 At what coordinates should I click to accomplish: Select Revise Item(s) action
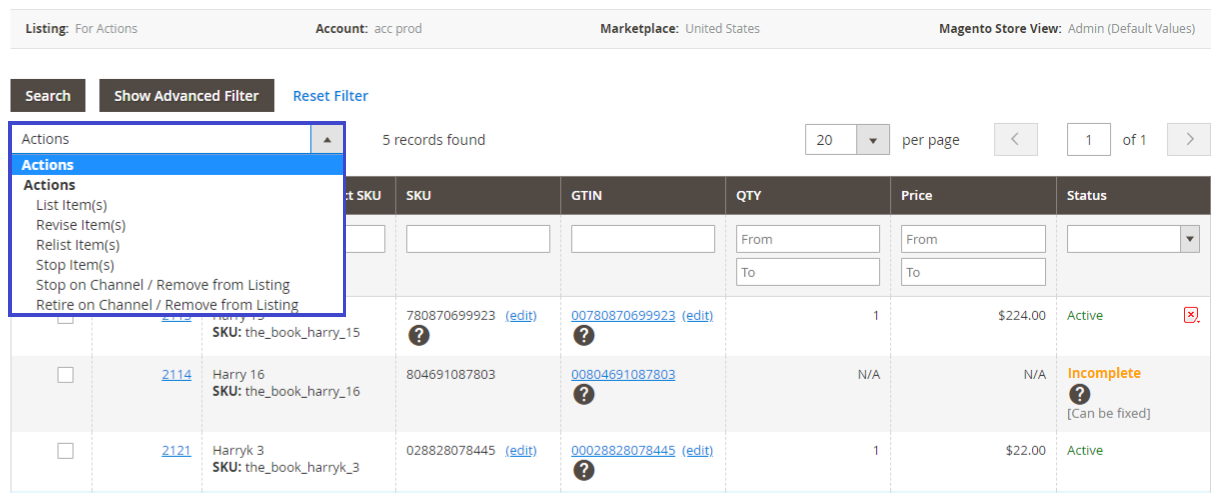pos(81,225)
